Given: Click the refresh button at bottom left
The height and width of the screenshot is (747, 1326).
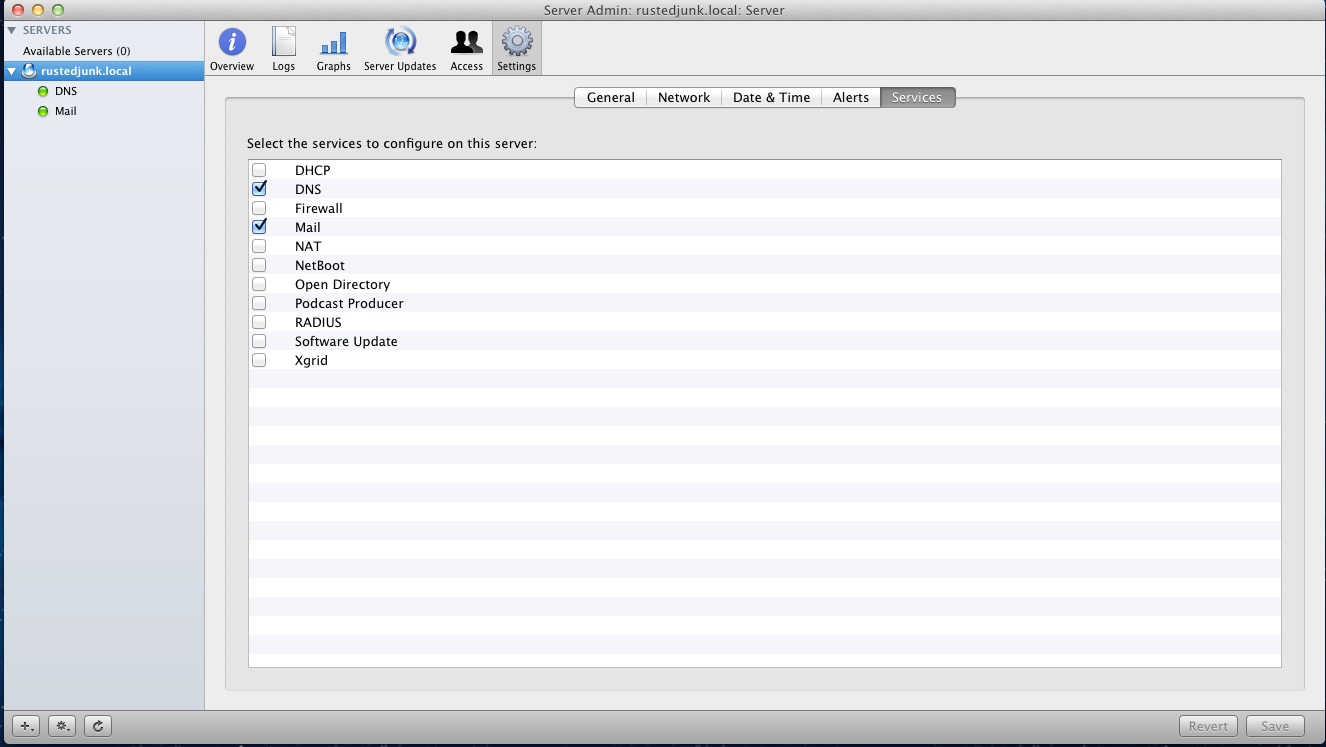Looking at the screenshot, I should coord(98,726).
